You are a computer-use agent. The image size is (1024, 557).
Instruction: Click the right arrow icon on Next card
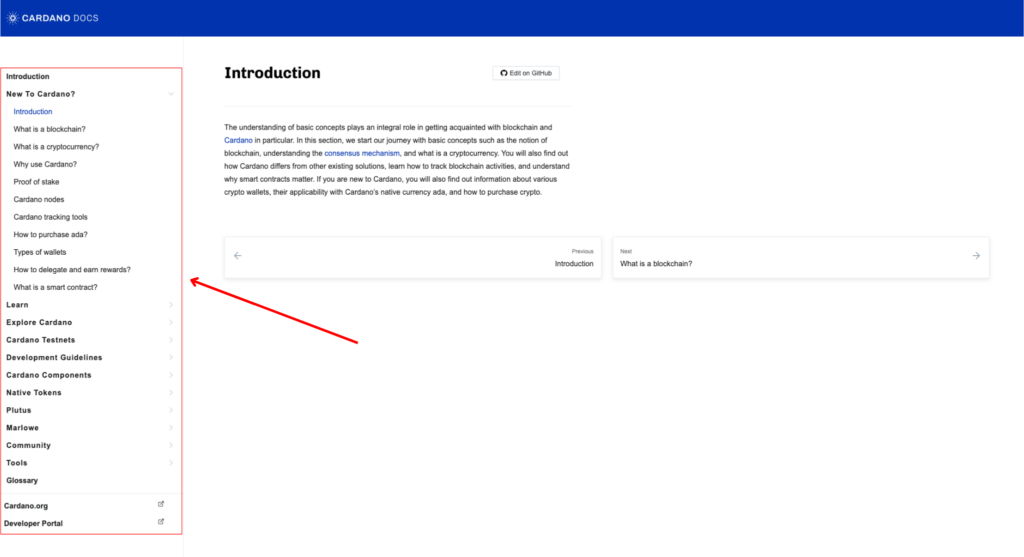[976, 256]
